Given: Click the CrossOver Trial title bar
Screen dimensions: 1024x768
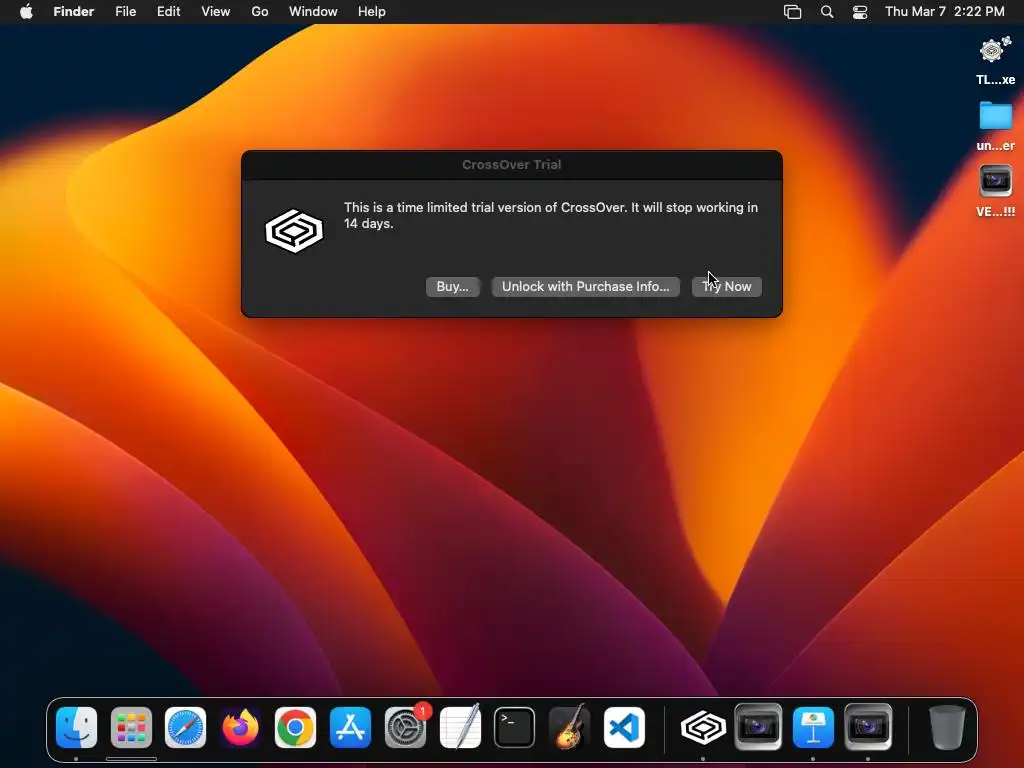Looking at the screenshot, I should [x=511, y=165].
